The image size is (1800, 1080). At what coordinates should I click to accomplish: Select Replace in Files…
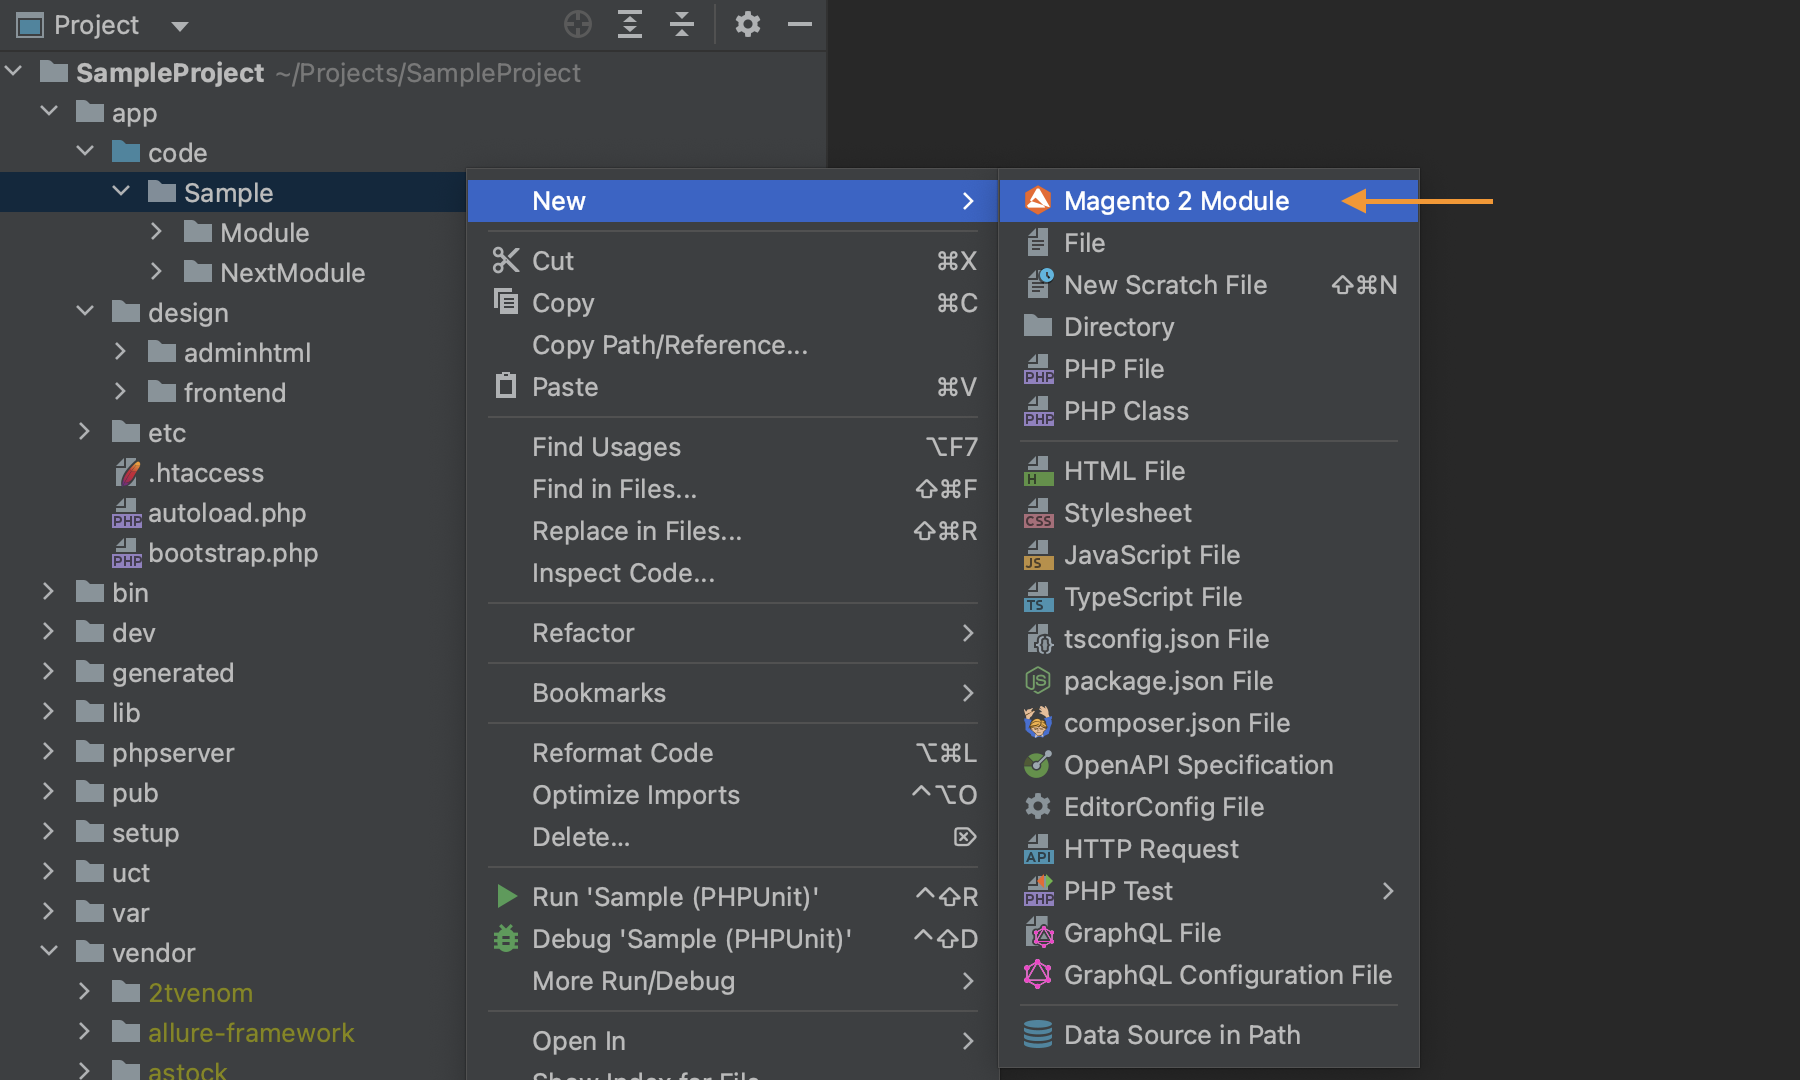click(x=733, y=531)
